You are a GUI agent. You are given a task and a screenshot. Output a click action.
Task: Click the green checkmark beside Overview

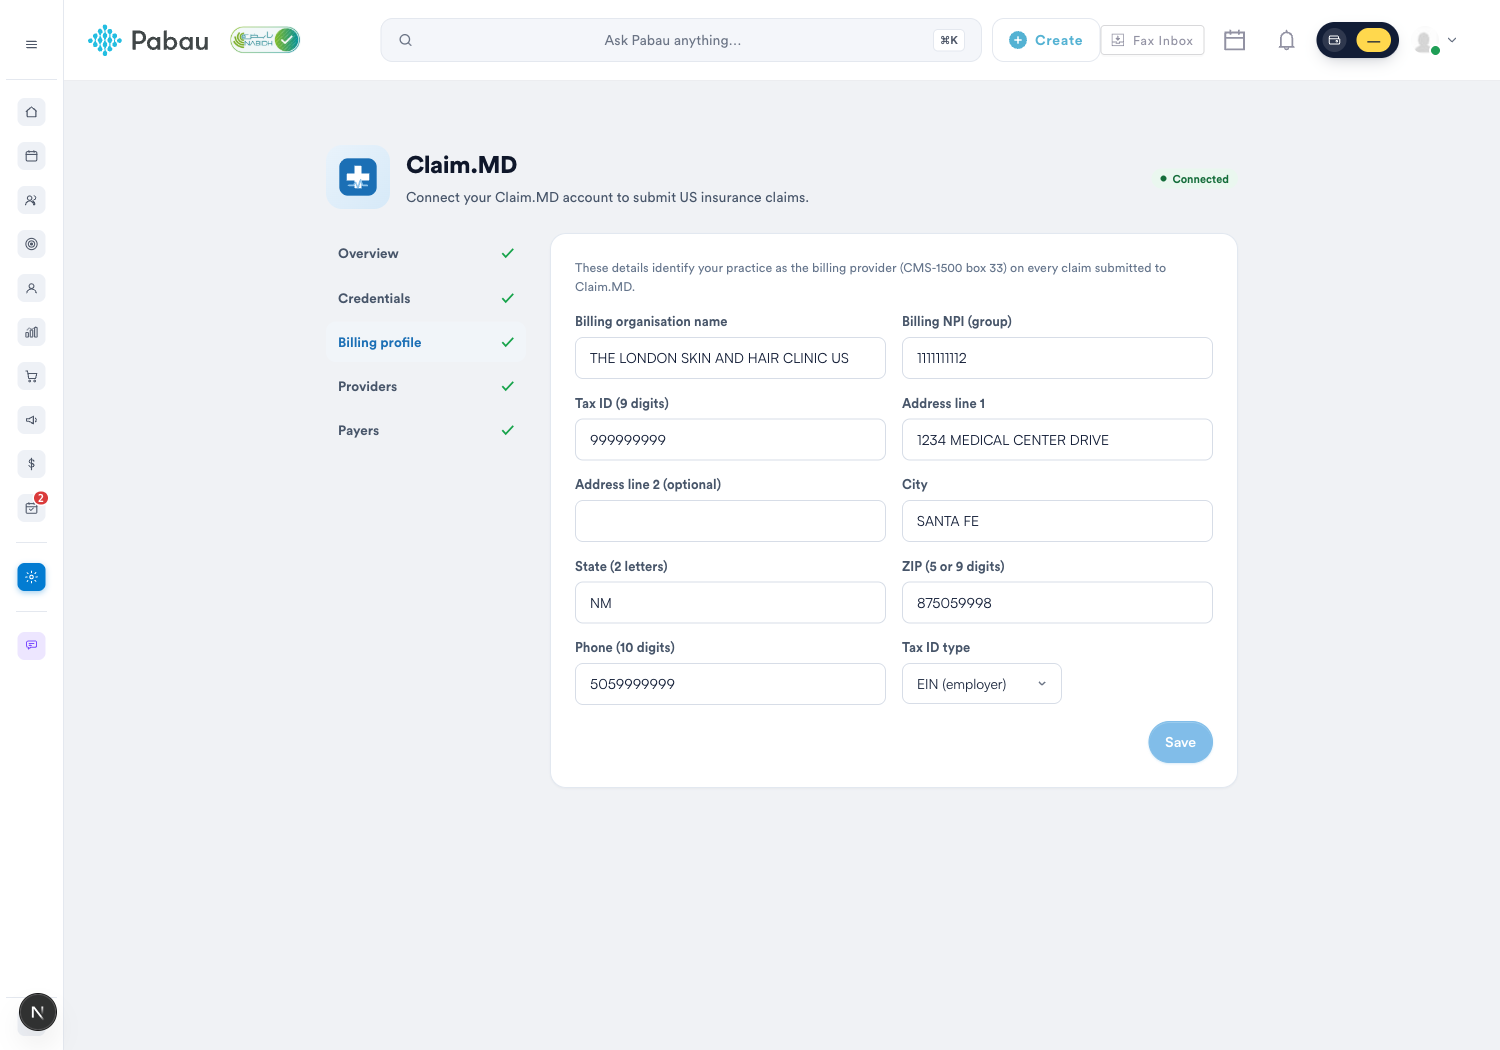pyautogui.click(x=507, y=254)
